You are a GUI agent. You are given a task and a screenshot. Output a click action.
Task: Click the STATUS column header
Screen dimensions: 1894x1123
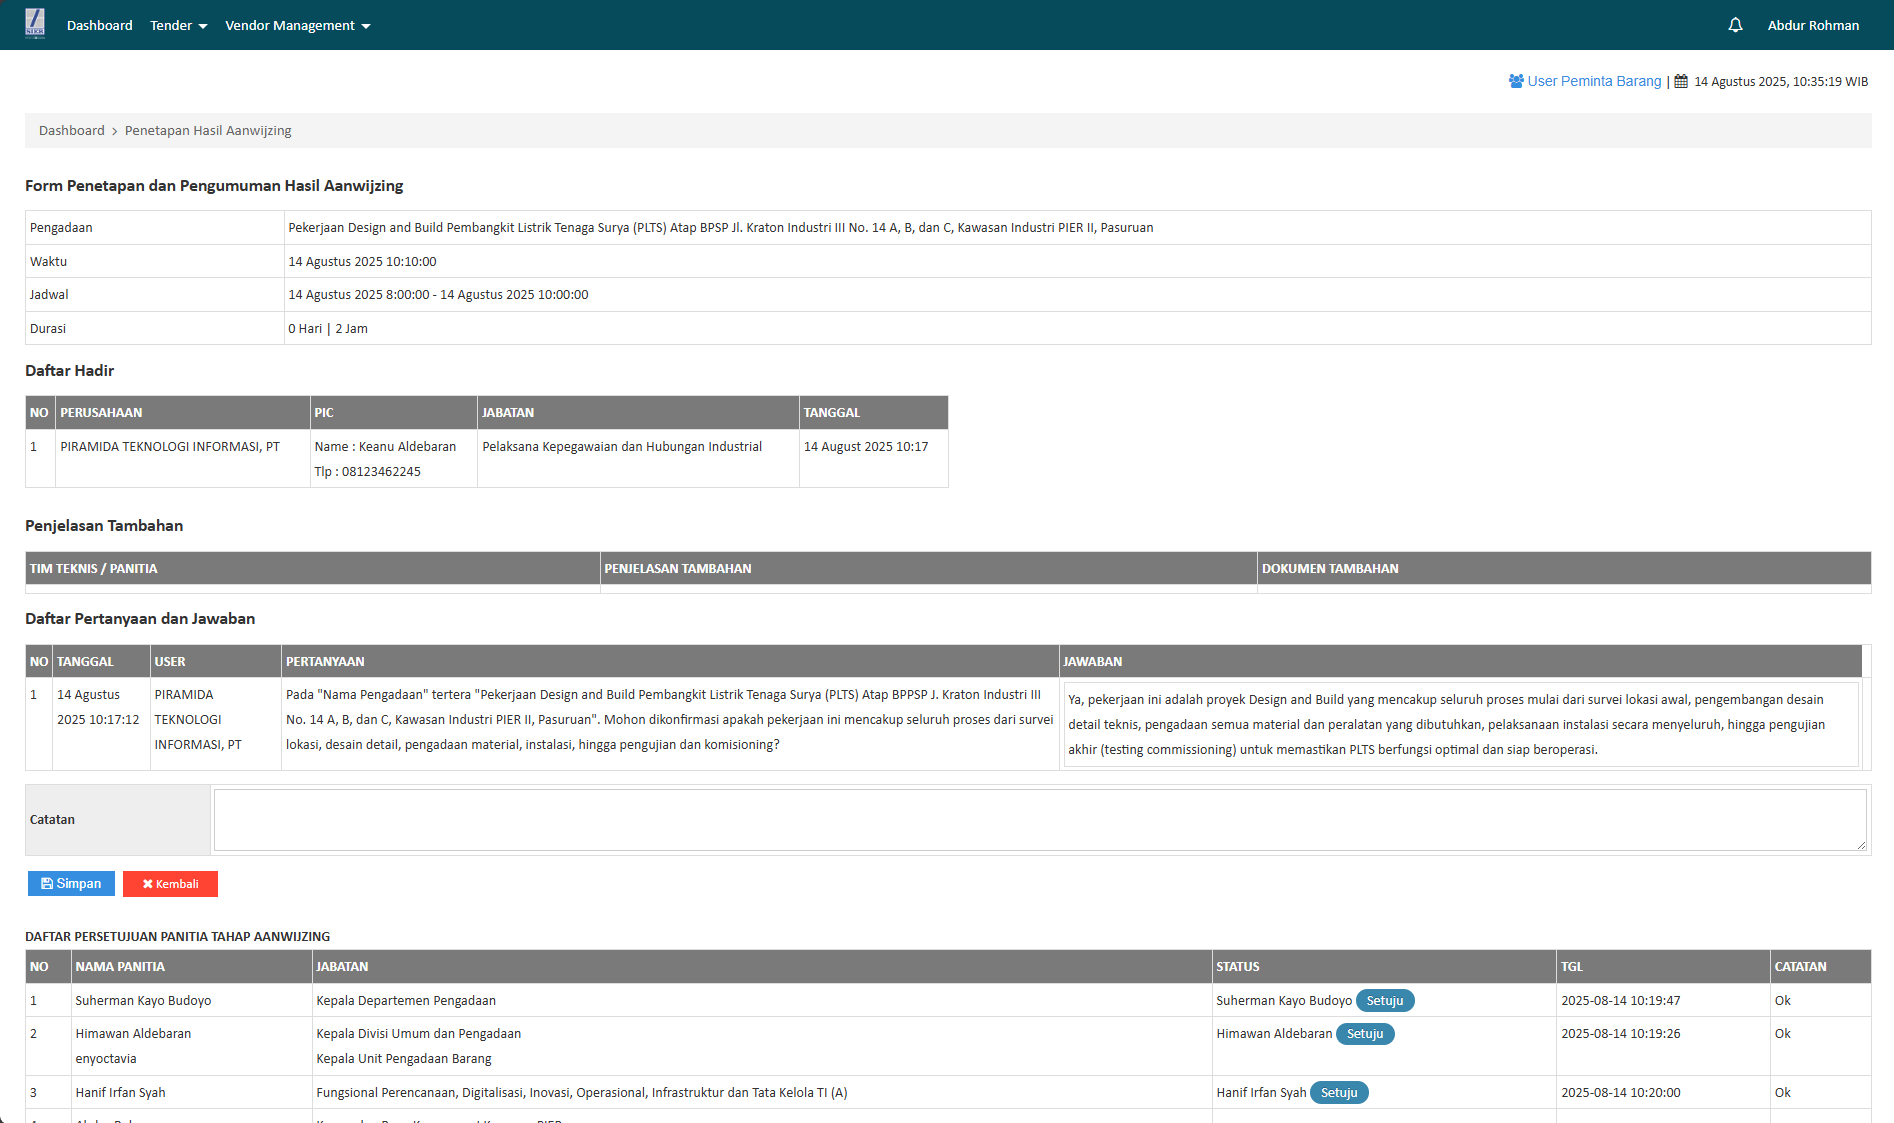coord(1384,967)
